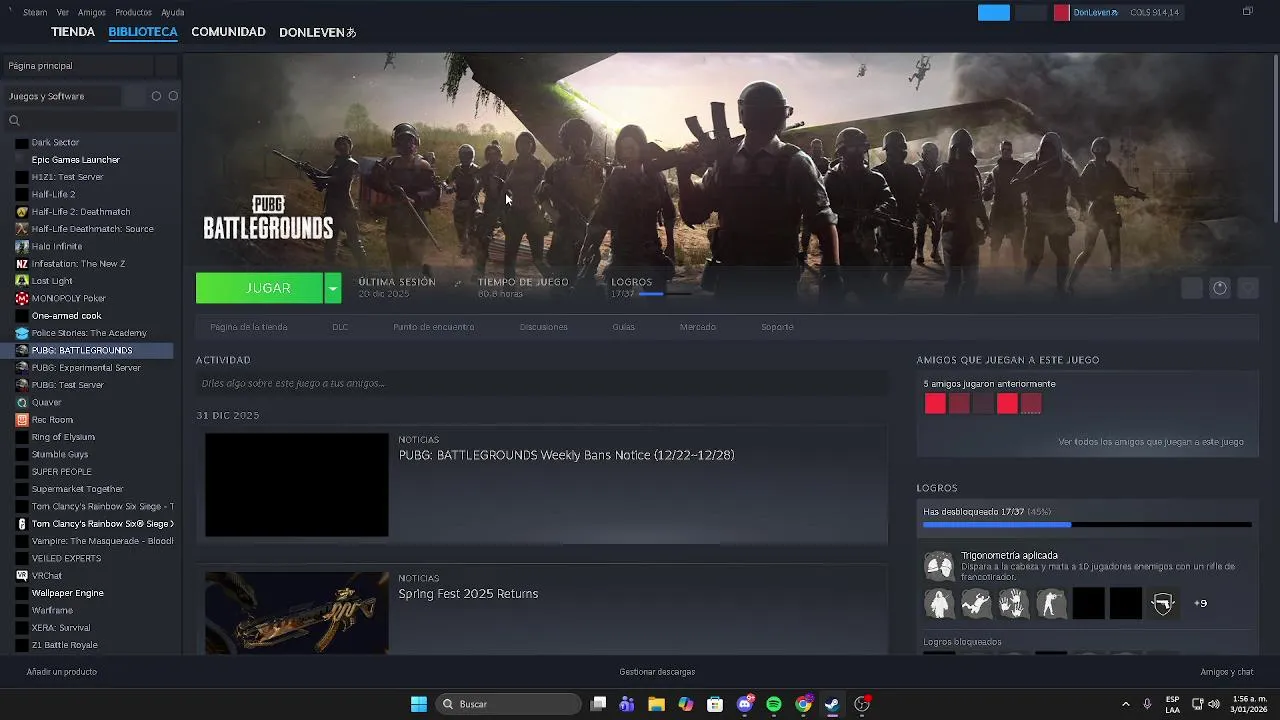
Task: Open the Ver menu
Action: coord(63,13)
